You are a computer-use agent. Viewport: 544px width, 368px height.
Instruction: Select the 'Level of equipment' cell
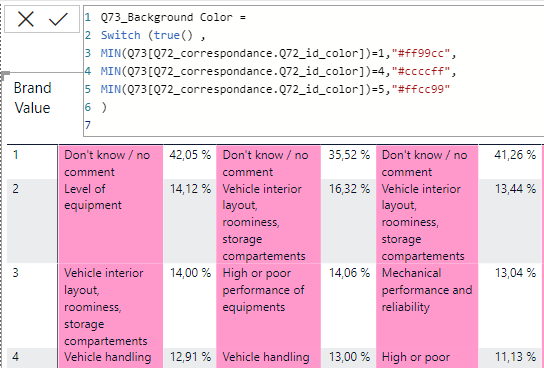pyautogui.click(x=111, y=221)
